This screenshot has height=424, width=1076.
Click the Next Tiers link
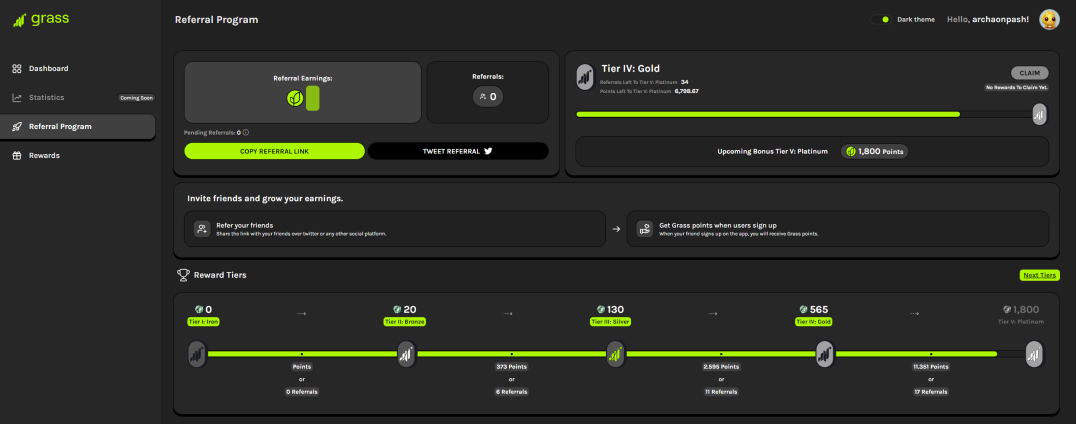1039,275
